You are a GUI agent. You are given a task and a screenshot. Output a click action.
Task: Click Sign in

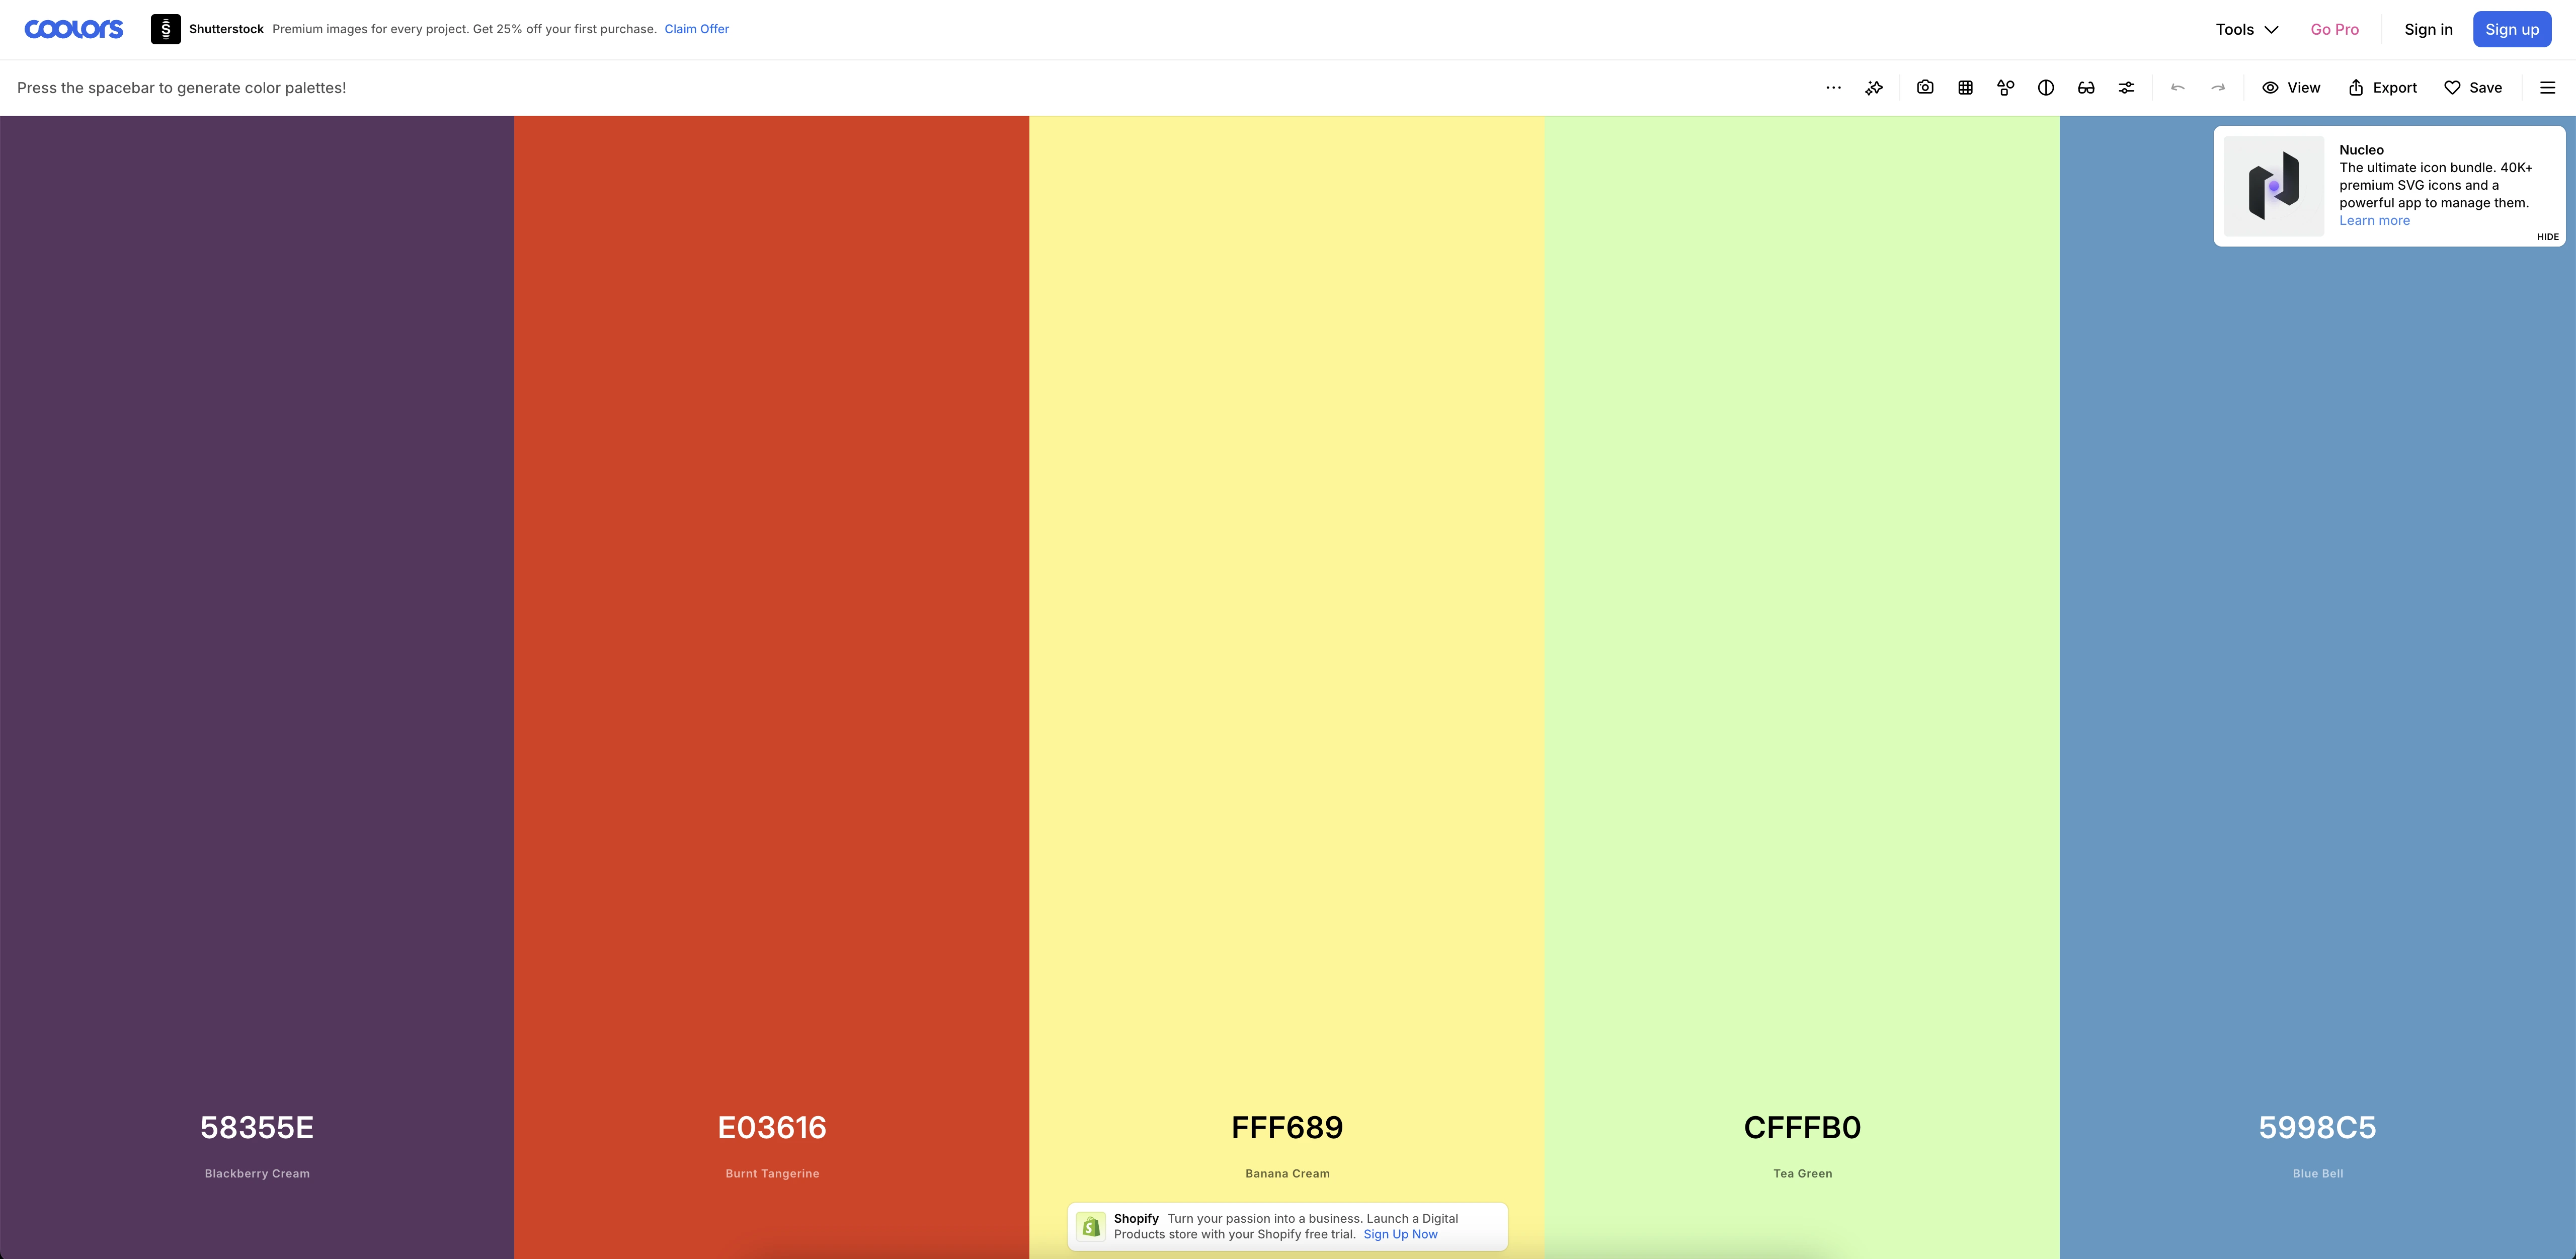coord(2428,29)
